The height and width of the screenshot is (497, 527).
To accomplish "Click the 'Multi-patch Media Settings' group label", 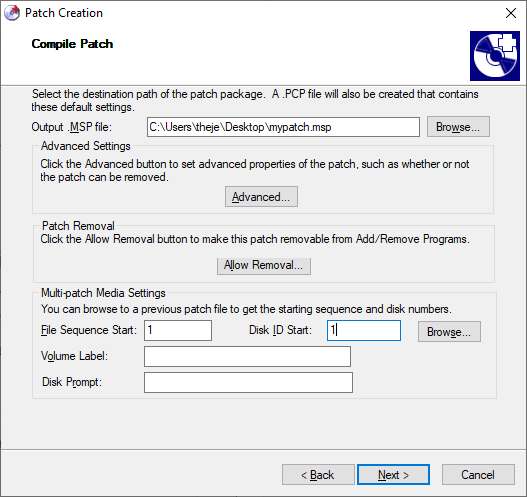I will pyautogui.click(x=103, y=293).
